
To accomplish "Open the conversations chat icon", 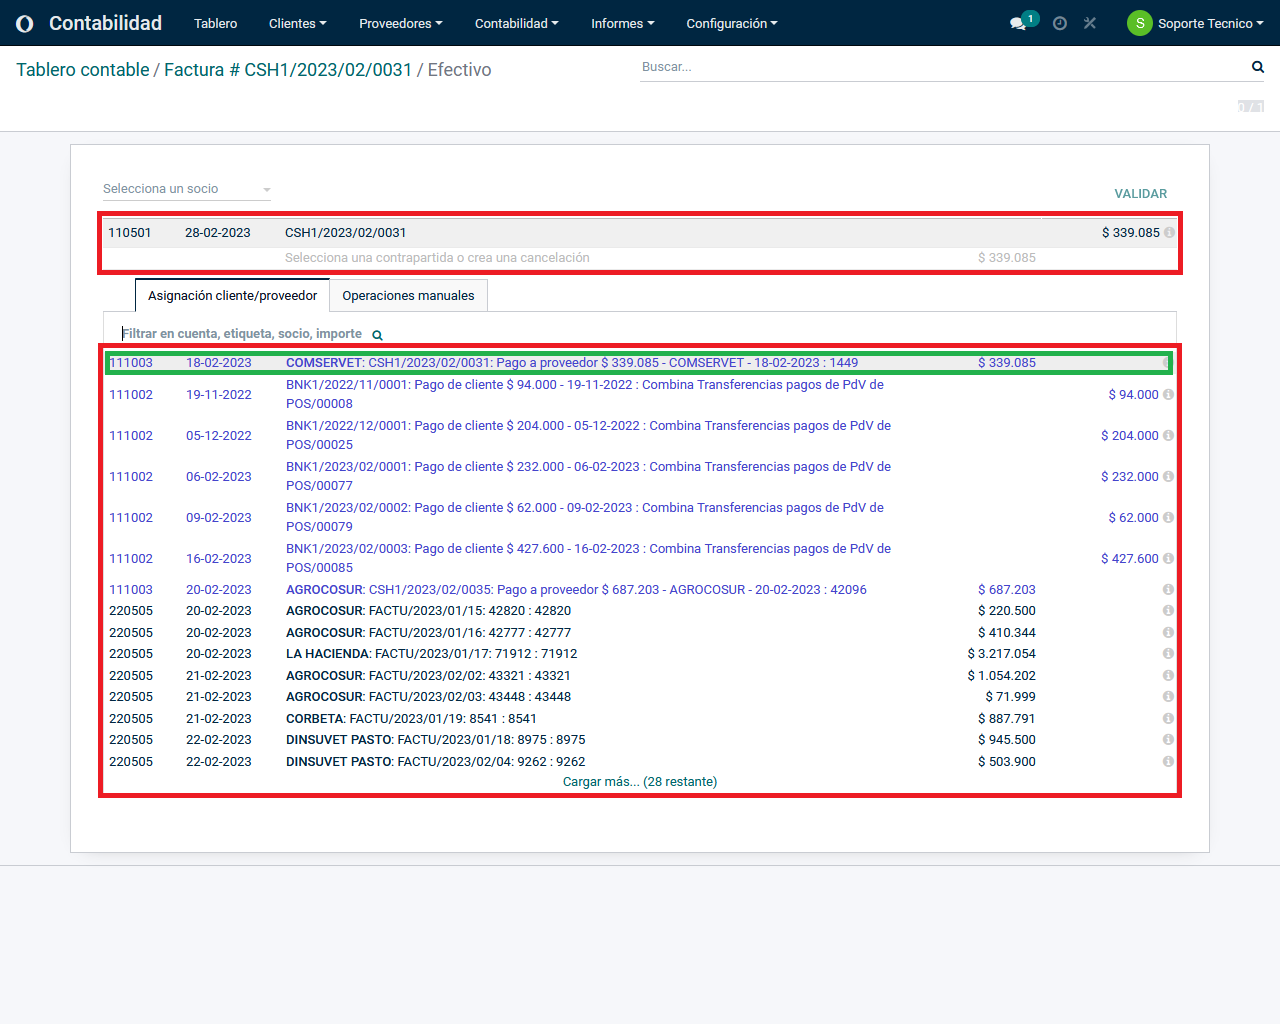I will point(1018,23).
